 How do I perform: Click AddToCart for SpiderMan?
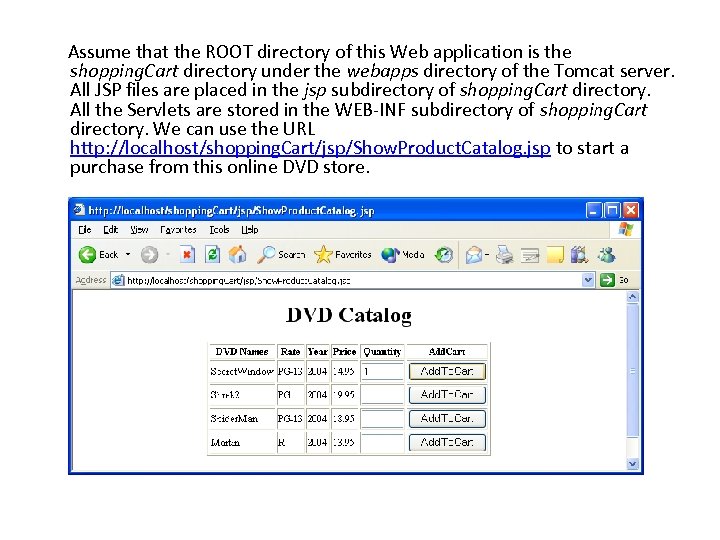pyautogui.click(x=447, y=418)
